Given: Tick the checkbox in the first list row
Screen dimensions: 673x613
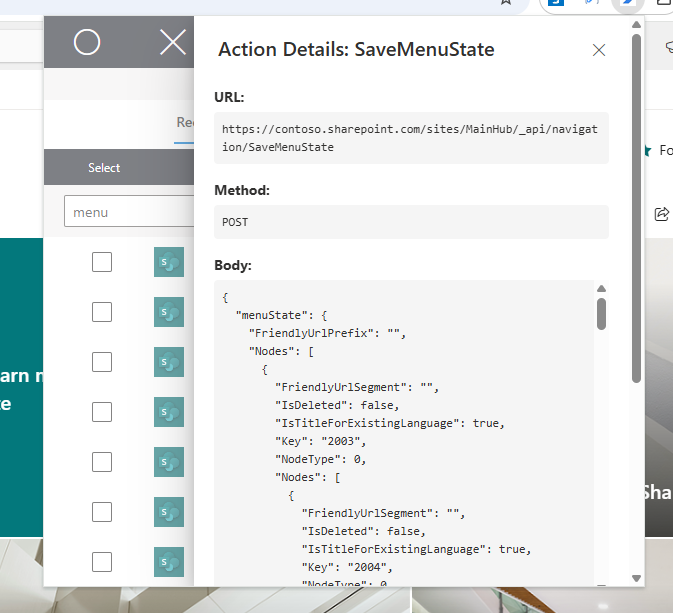Looking at the screenshot, I should (x=102, y=262).
